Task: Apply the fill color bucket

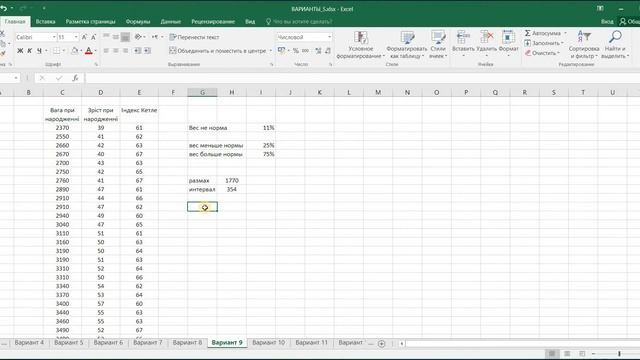Action: click(74, 51)
